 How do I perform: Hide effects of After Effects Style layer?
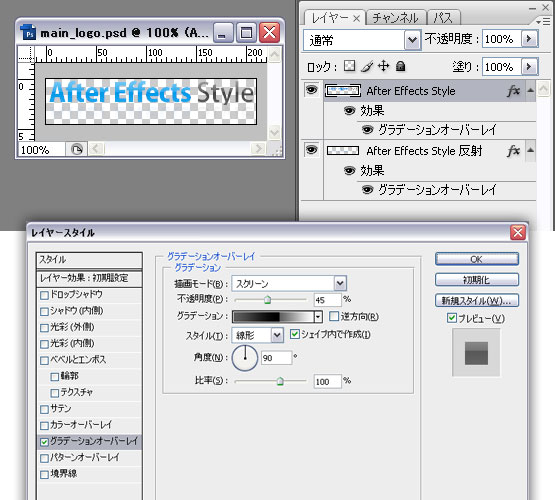[x=349, y=111]
